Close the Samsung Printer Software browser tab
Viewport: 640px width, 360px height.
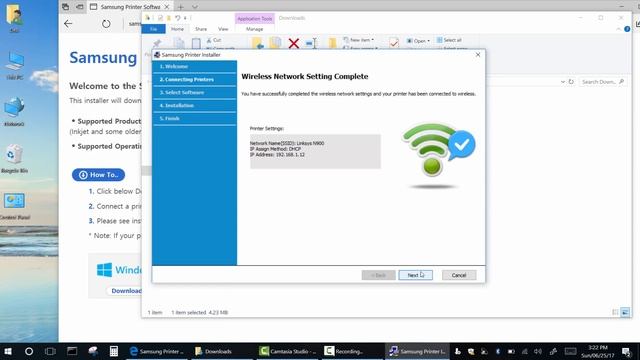click(167, 7)
